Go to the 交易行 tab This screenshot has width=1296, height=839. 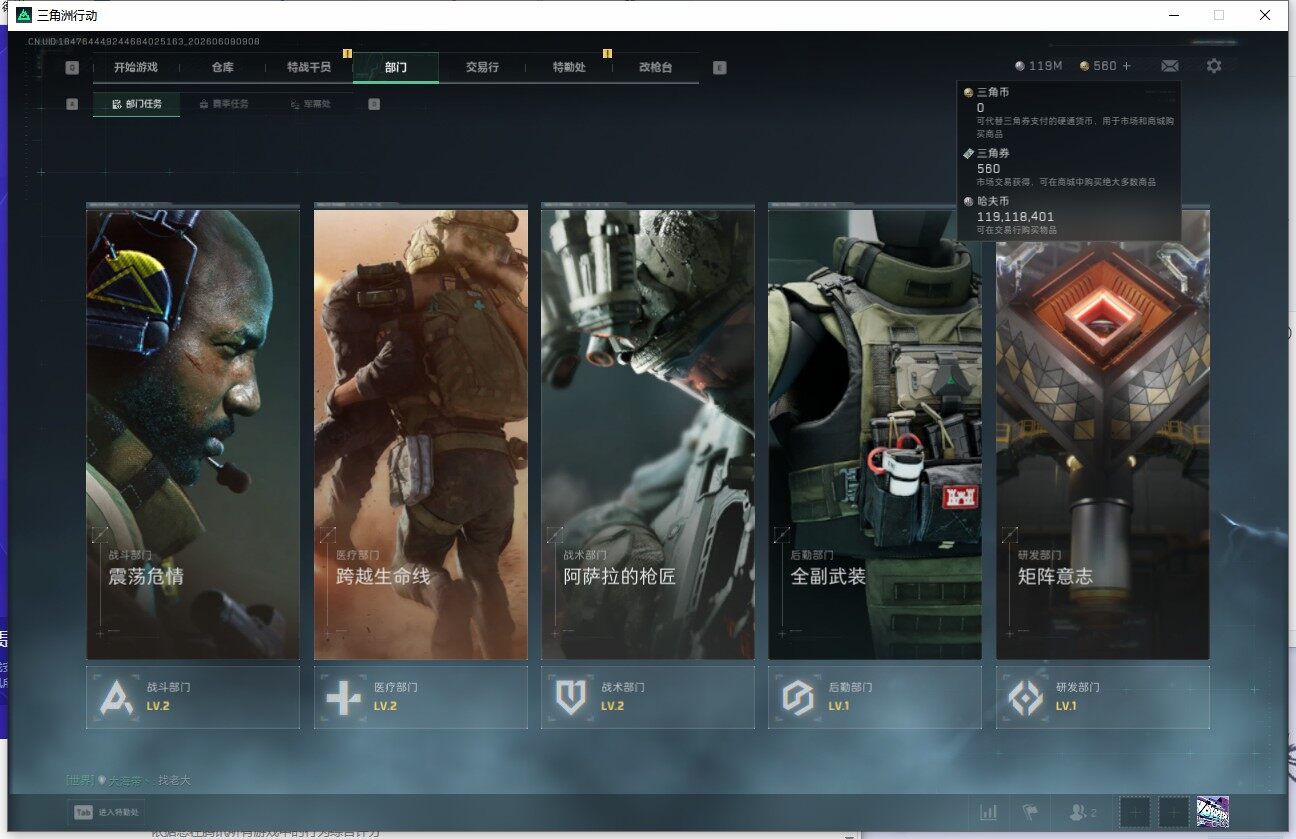(x=482, y=68)
